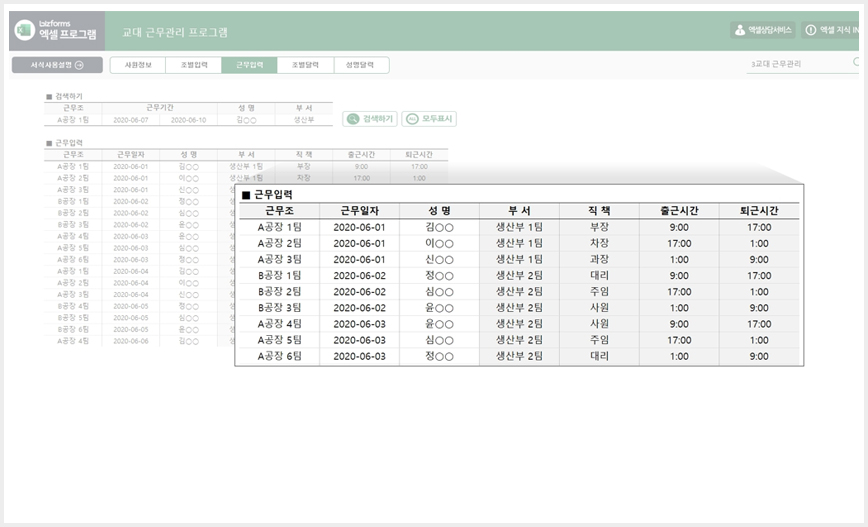
Task: Go to the 조별달력 tab
Action: (305, 65)
